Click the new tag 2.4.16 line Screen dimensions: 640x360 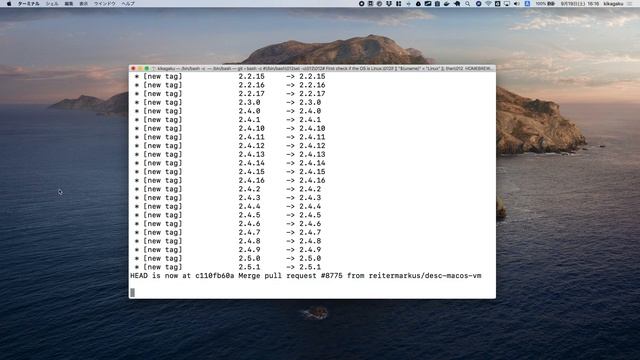point(230,180)
